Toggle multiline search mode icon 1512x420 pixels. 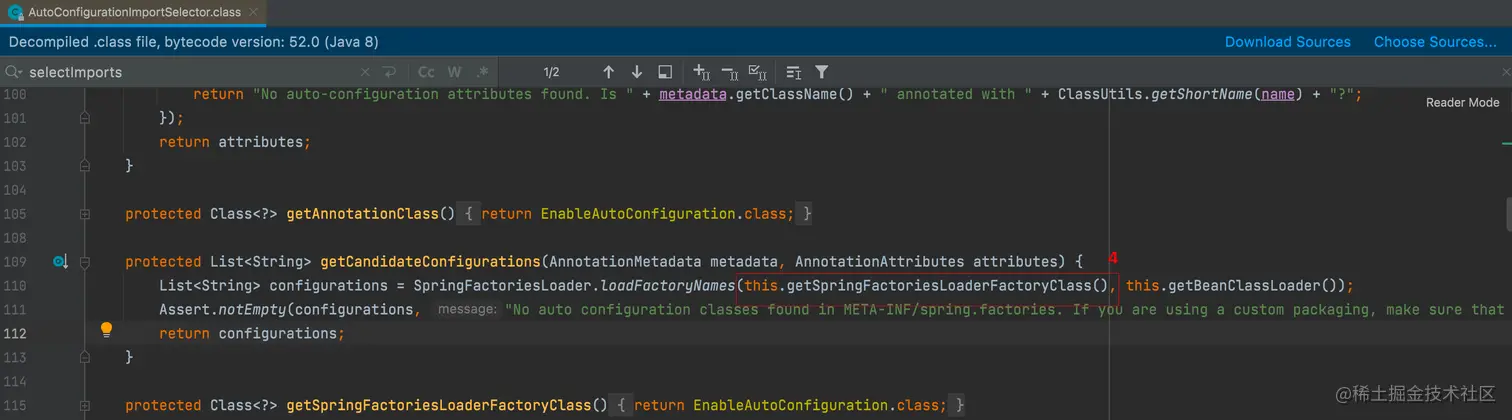793,72
